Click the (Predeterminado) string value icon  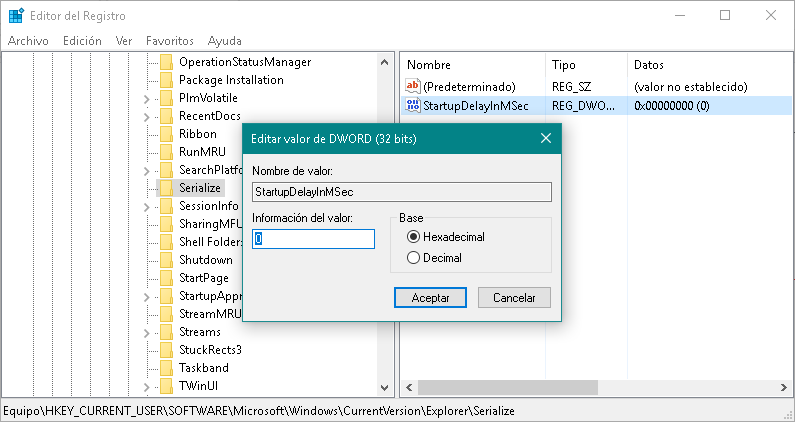(x=414, y=87)
